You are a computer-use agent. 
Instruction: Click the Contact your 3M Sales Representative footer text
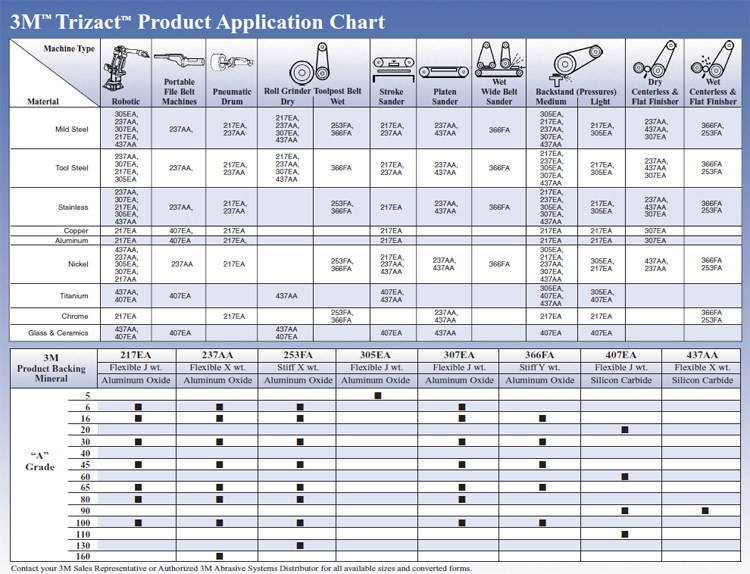coord(240,568)
